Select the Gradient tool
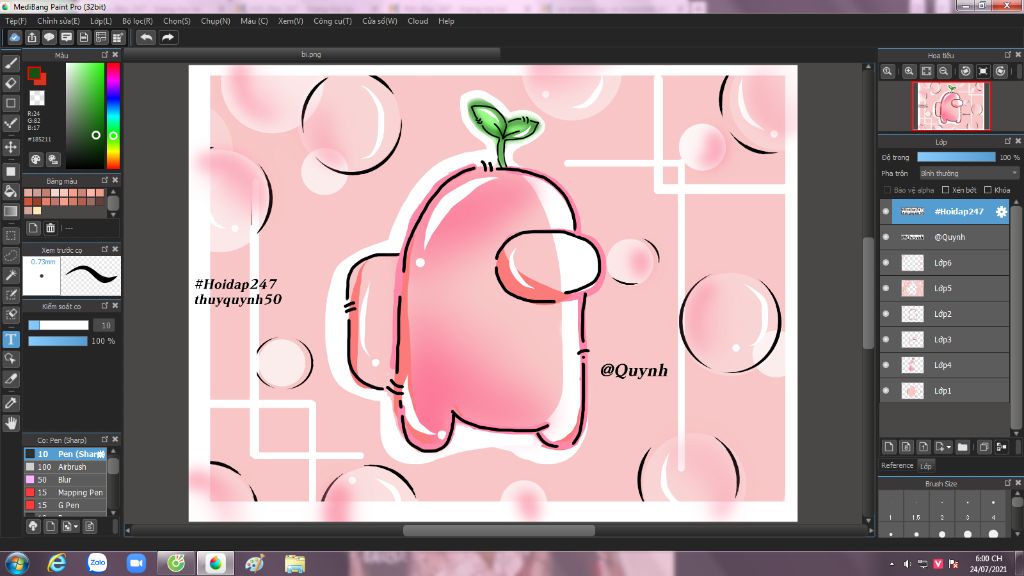 [10, 211]
